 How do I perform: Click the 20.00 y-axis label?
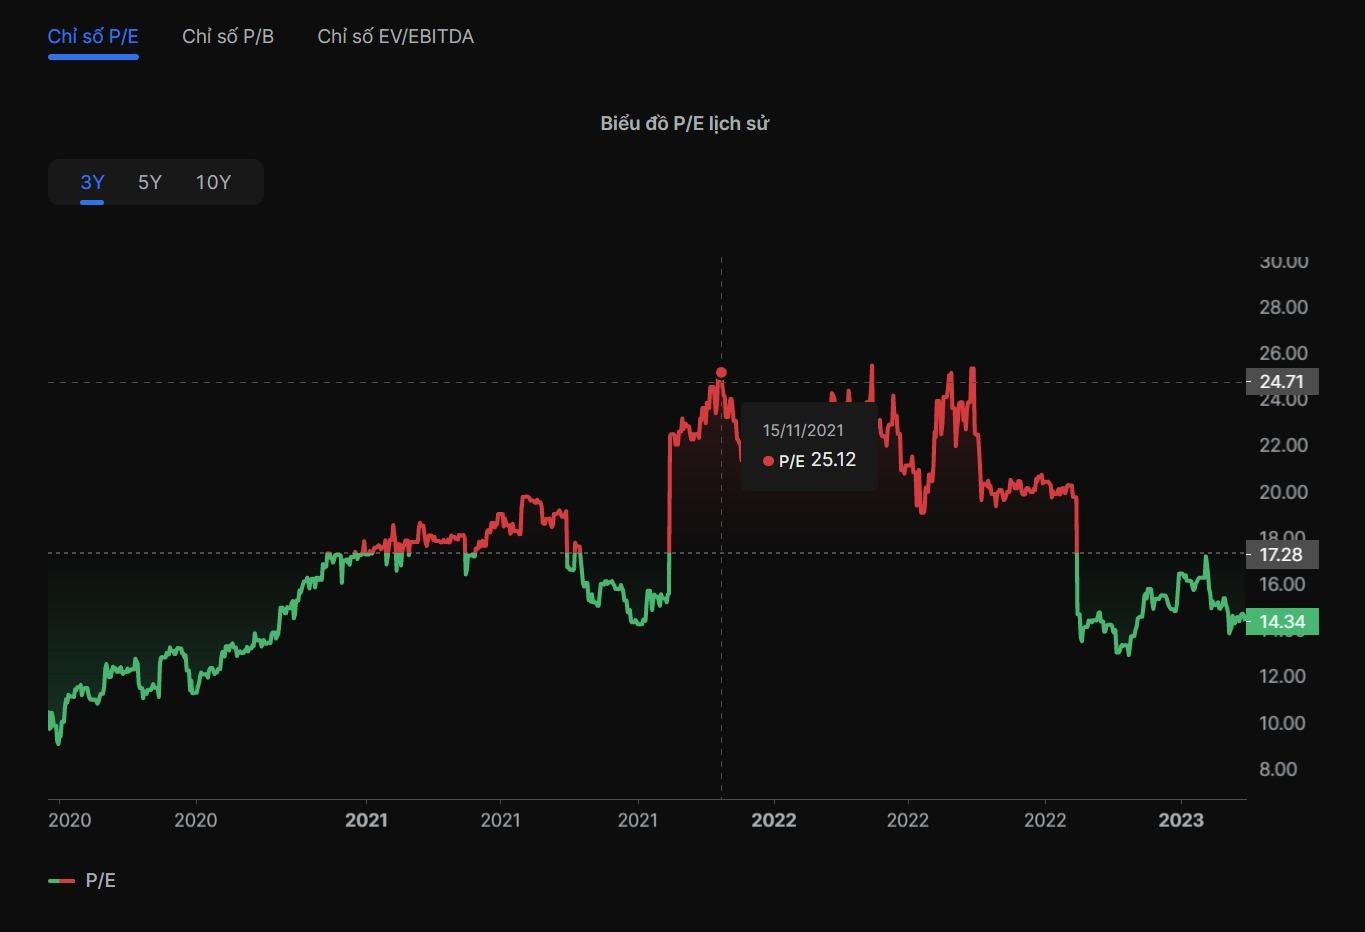(1283, 492)
